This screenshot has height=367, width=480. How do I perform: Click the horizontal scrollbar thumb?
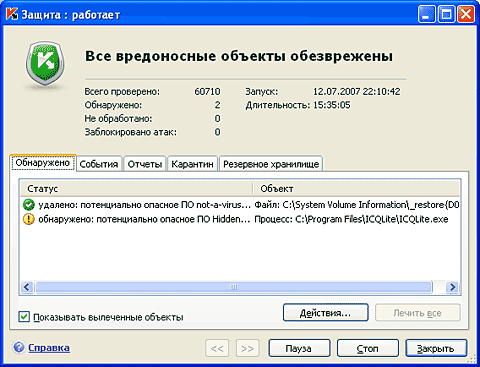click(234, 287)
